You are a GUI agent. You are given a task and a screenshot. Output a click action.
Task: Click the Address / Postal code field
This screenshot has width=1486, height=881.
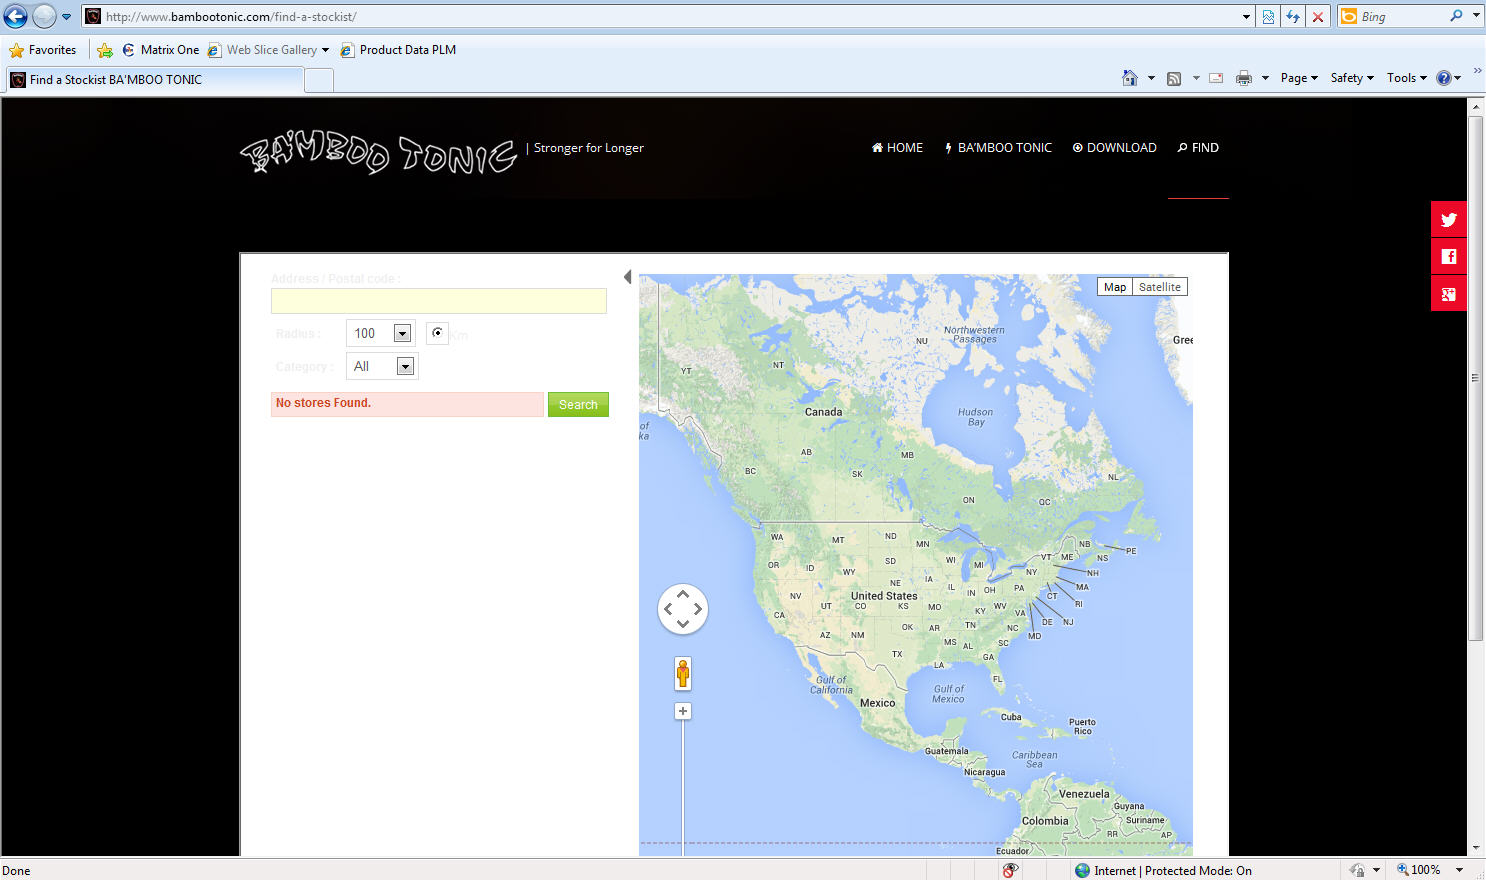(439, 301)
